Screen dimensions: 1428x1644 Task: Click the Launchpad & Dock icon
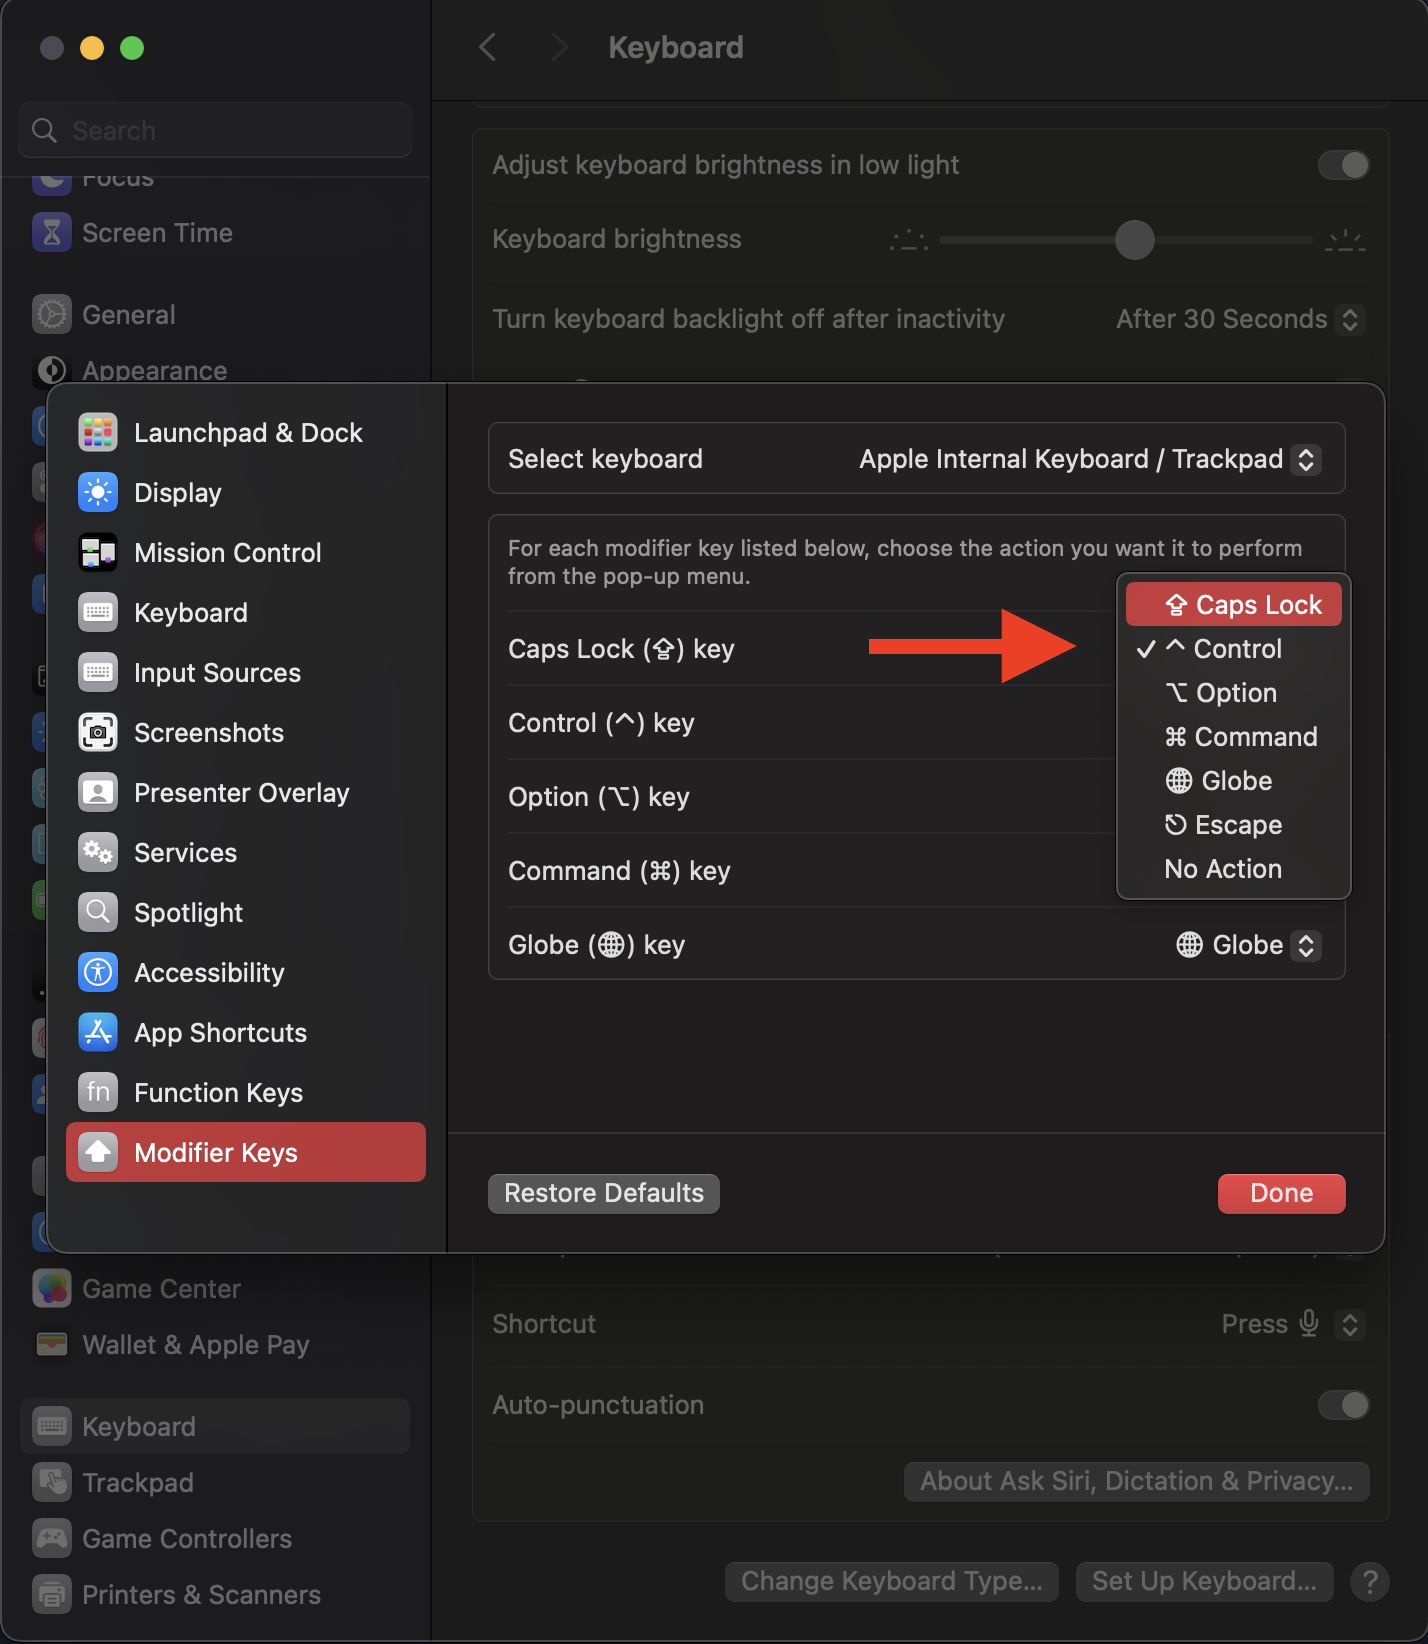click(x=98, y=433)
